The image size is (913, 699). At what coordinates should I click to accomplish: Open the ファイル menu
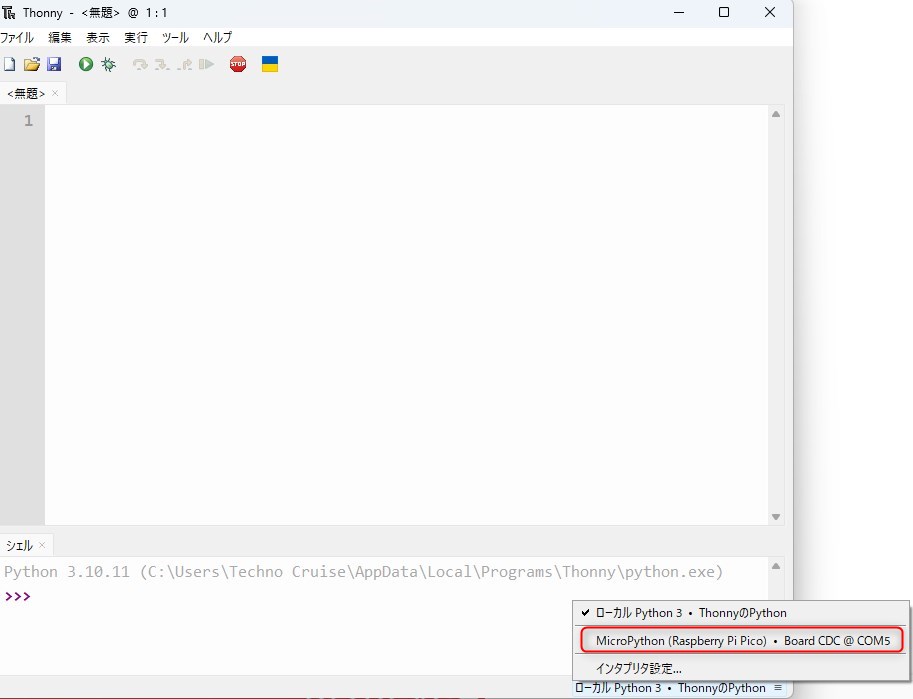[x=17, y=37]
